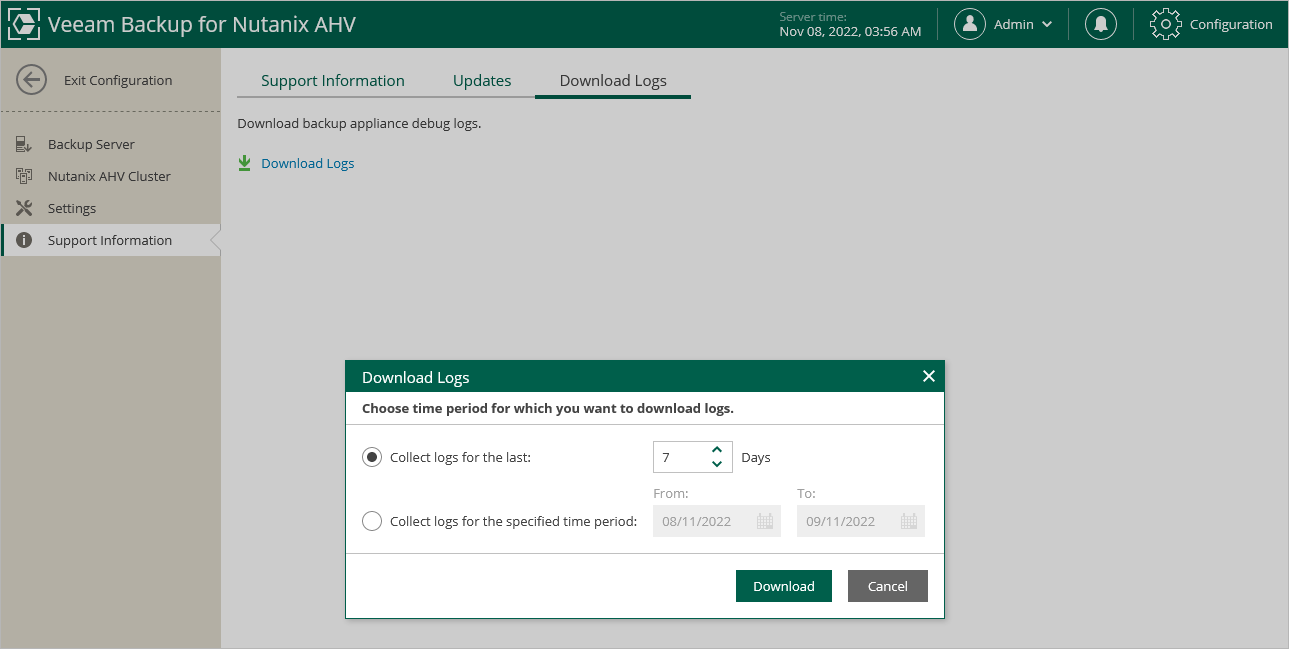
Task: Select Support Information in sidebar
Action: click(x=111, y=240)
